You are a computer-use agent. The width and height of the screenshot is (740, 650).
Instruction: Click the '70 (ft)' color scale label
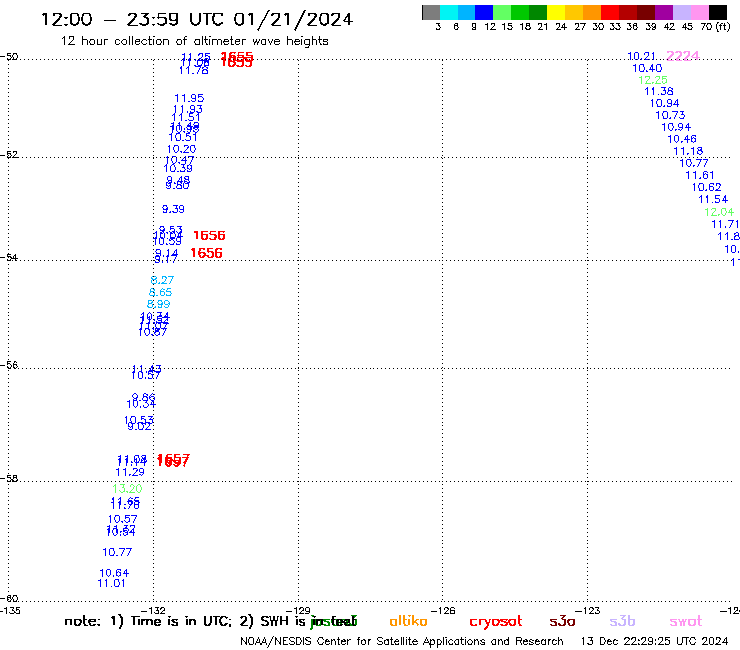(x=715, y=27)
